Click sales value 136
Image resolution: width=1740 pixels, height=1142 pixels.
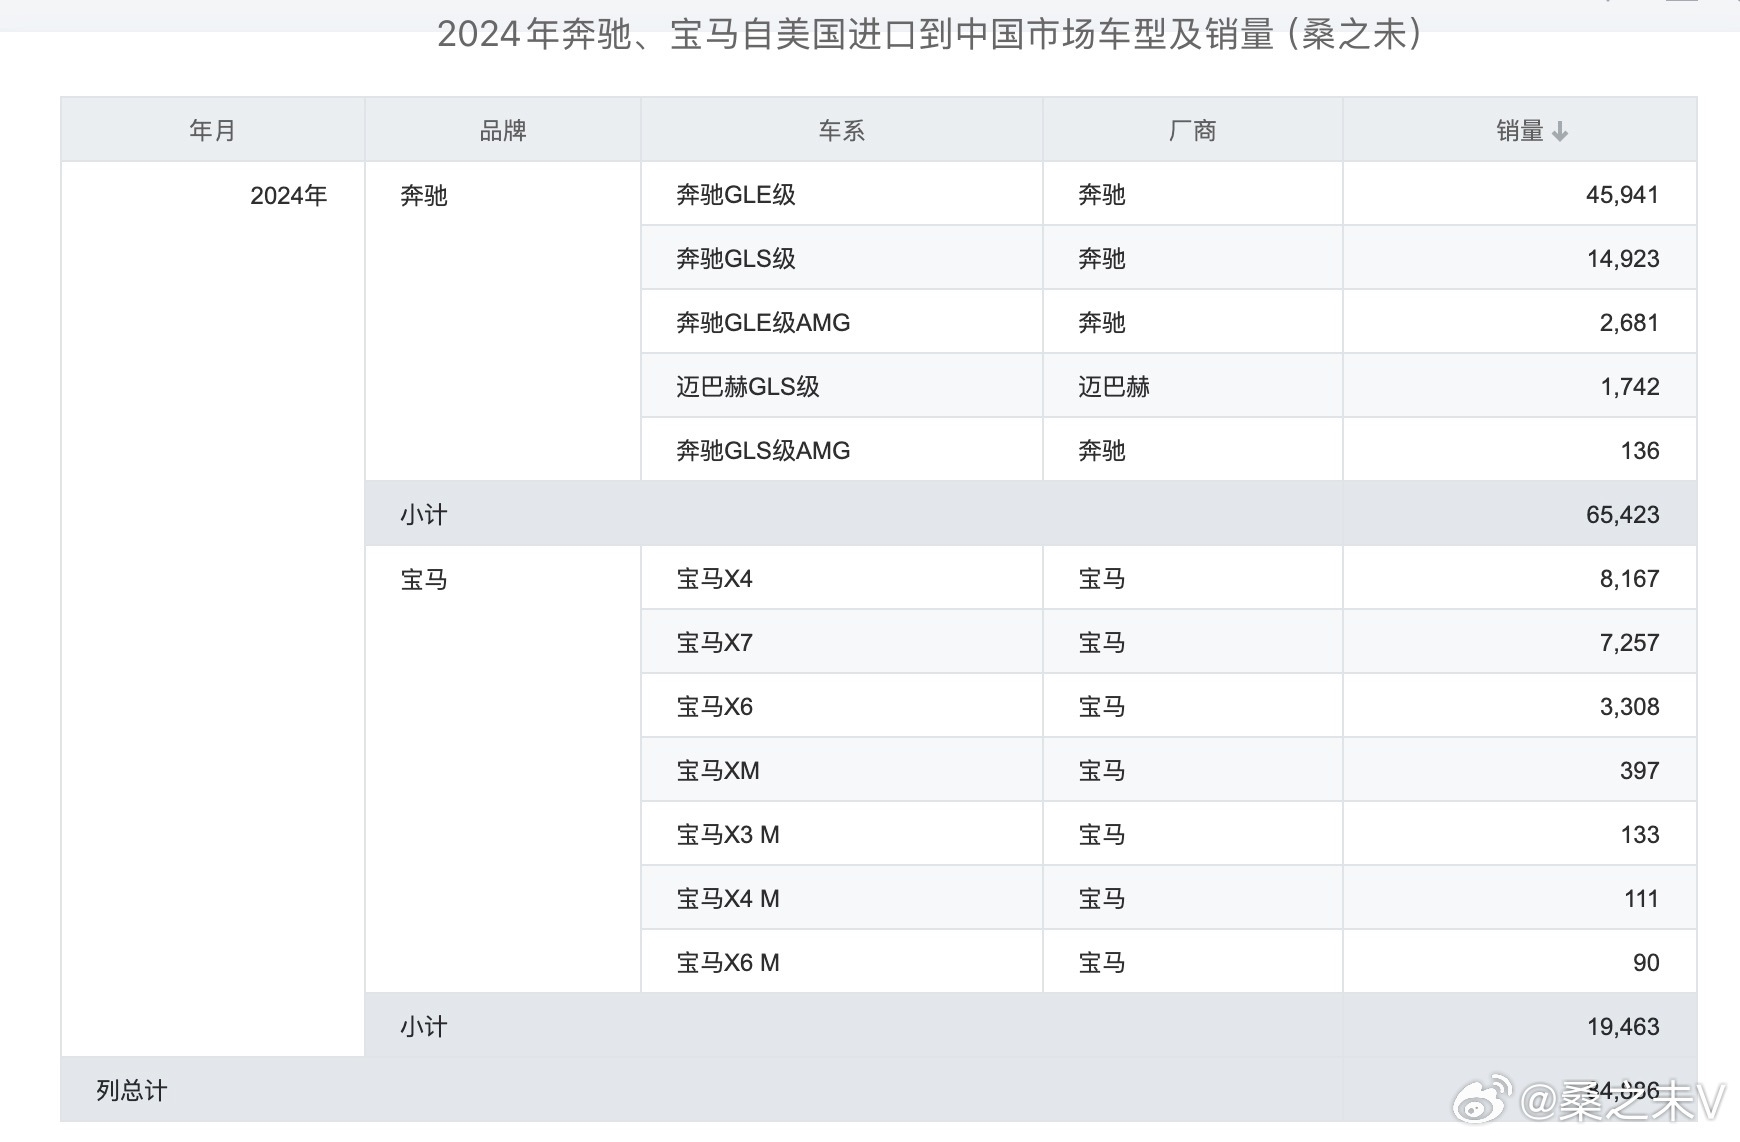pos(1640,451)
